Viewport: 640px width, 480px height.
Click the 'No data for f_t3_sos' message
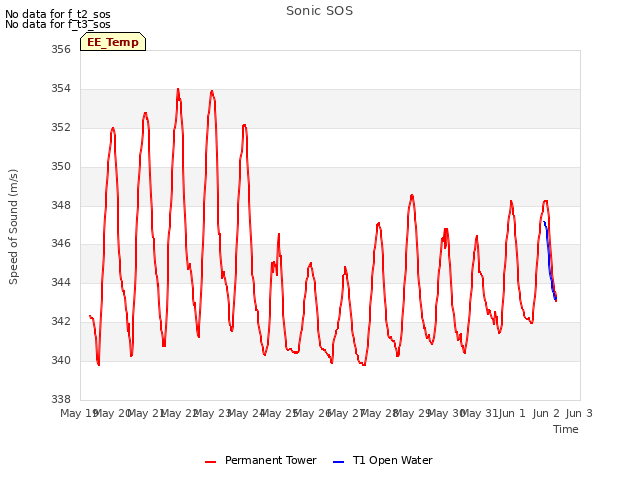click(x=58, y=24)
